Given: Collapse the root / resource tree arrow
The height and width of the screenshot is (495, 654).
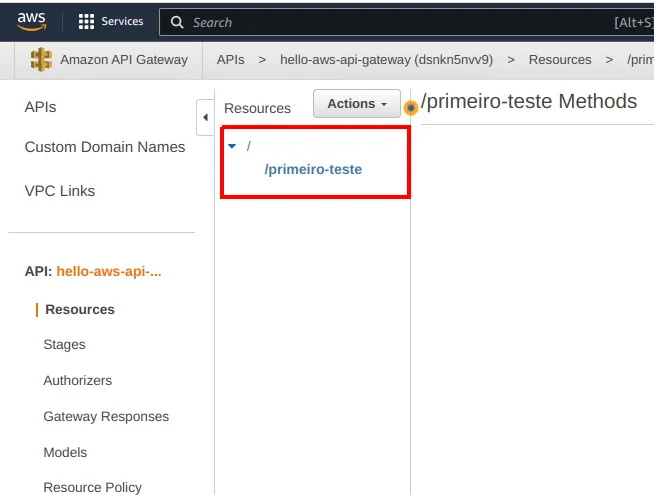Looking at the screenshot, I should pyautogui.click(x=232, y=146).
